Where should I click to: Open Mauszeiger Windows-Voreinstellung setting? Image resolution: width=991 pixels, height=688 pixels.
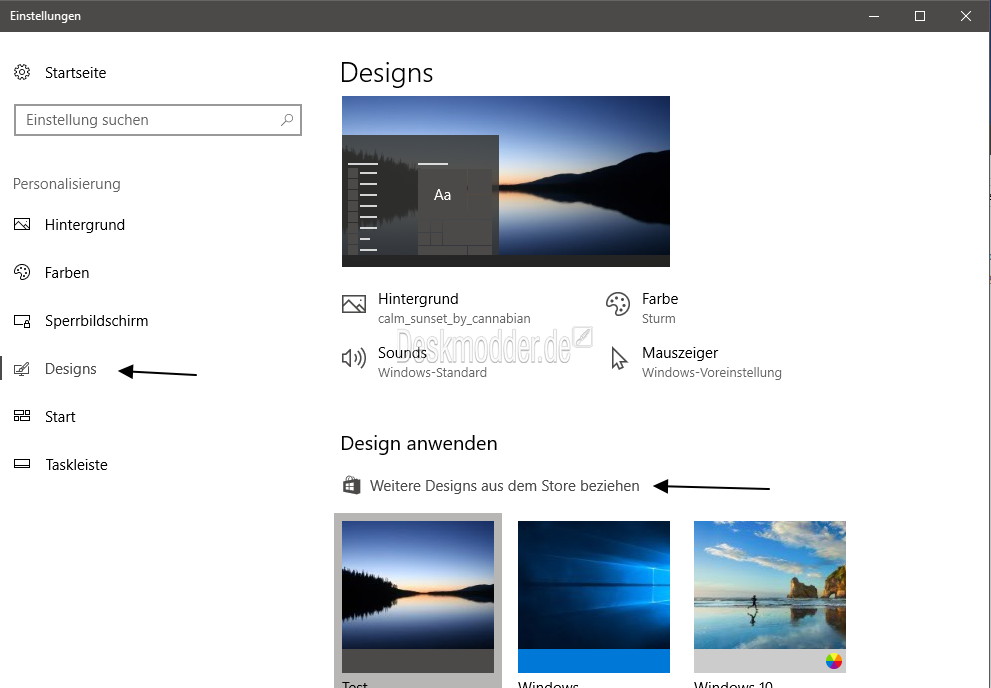(x=694, y=362)
